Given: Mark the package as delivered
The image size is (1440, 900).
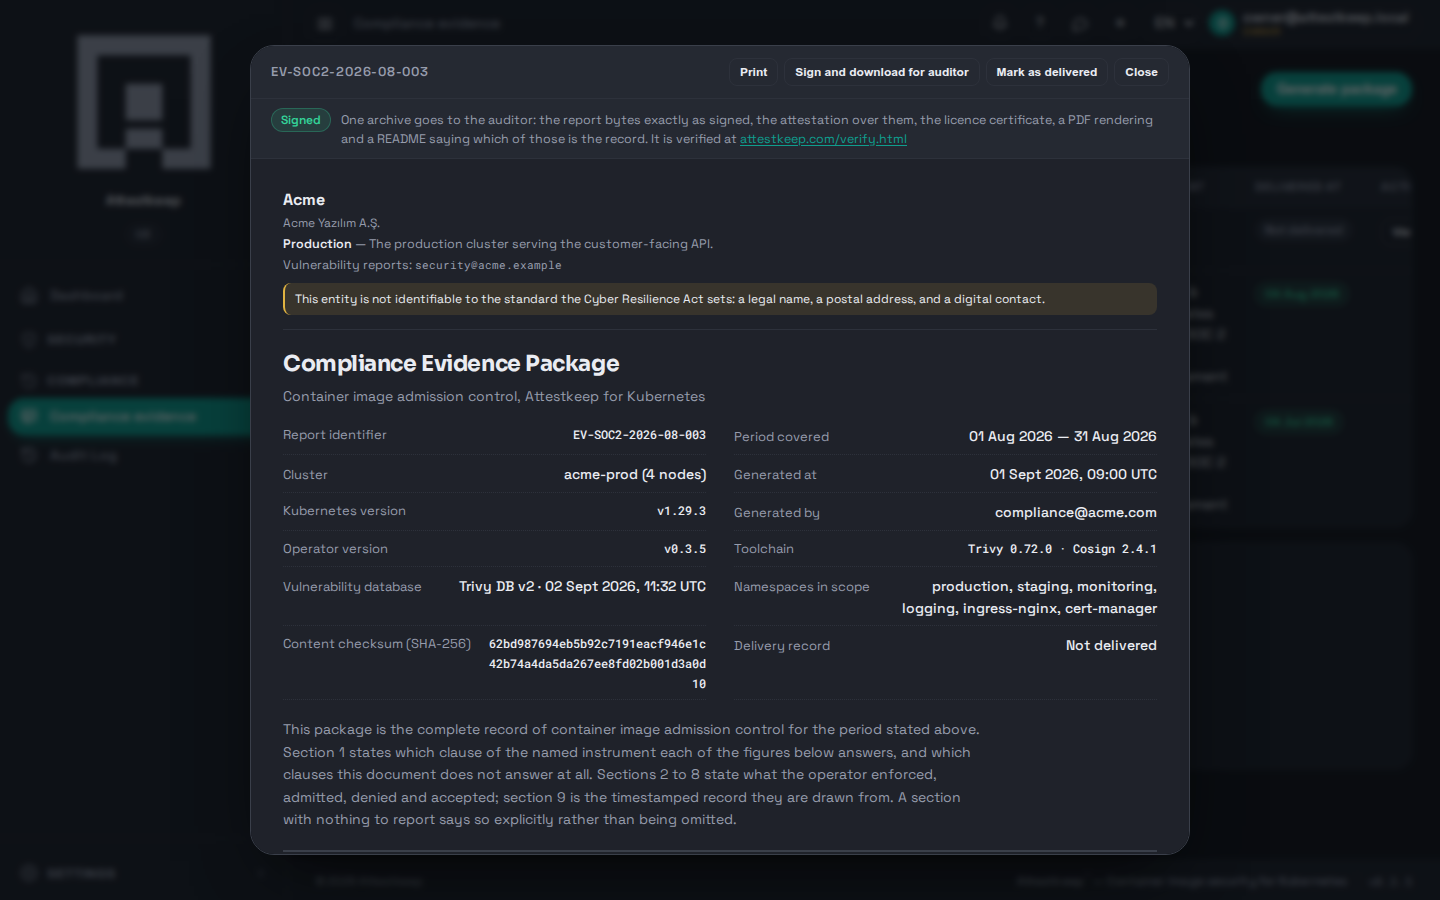Looking at the screenshot, I should 1046,72.
